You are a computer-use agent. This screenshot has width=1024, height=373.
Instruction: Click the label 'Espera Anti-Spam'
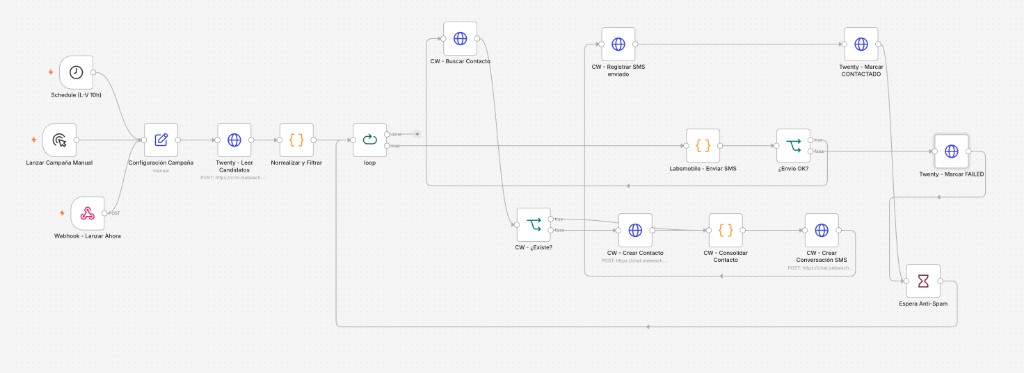[923, 304]
